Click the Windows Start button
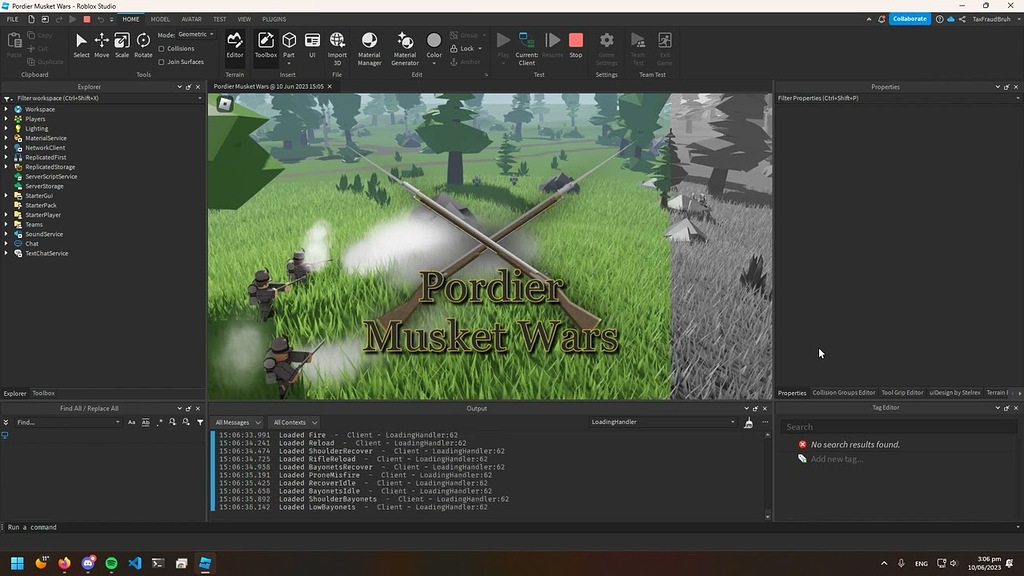 [x=18, y=563]
